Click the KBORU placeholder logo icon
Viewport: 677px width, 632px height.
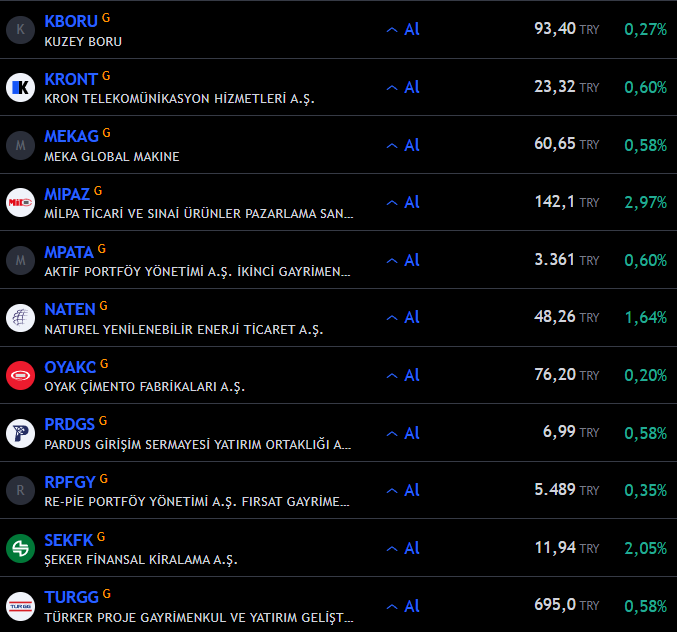pos(20,29)
